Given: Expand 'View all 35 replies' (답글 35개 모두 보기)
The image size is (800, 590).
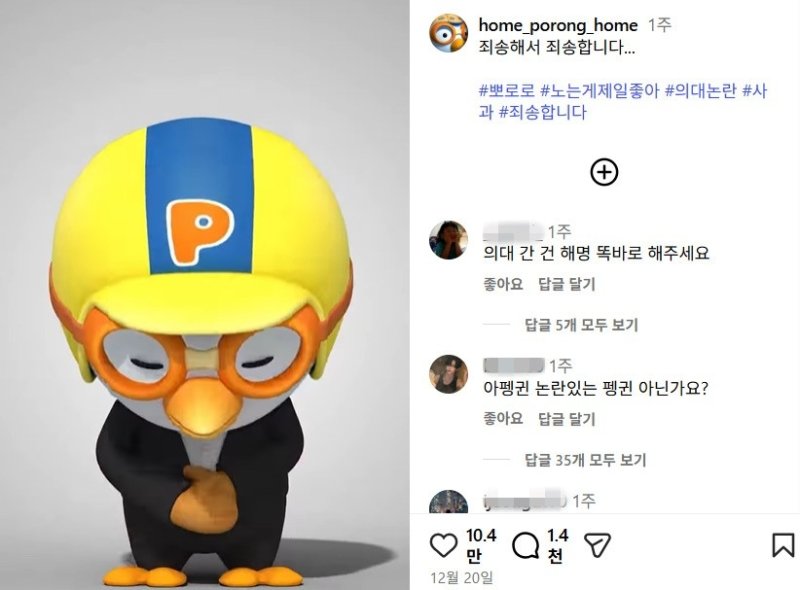Looking at the screenshot, I should 585,460.
